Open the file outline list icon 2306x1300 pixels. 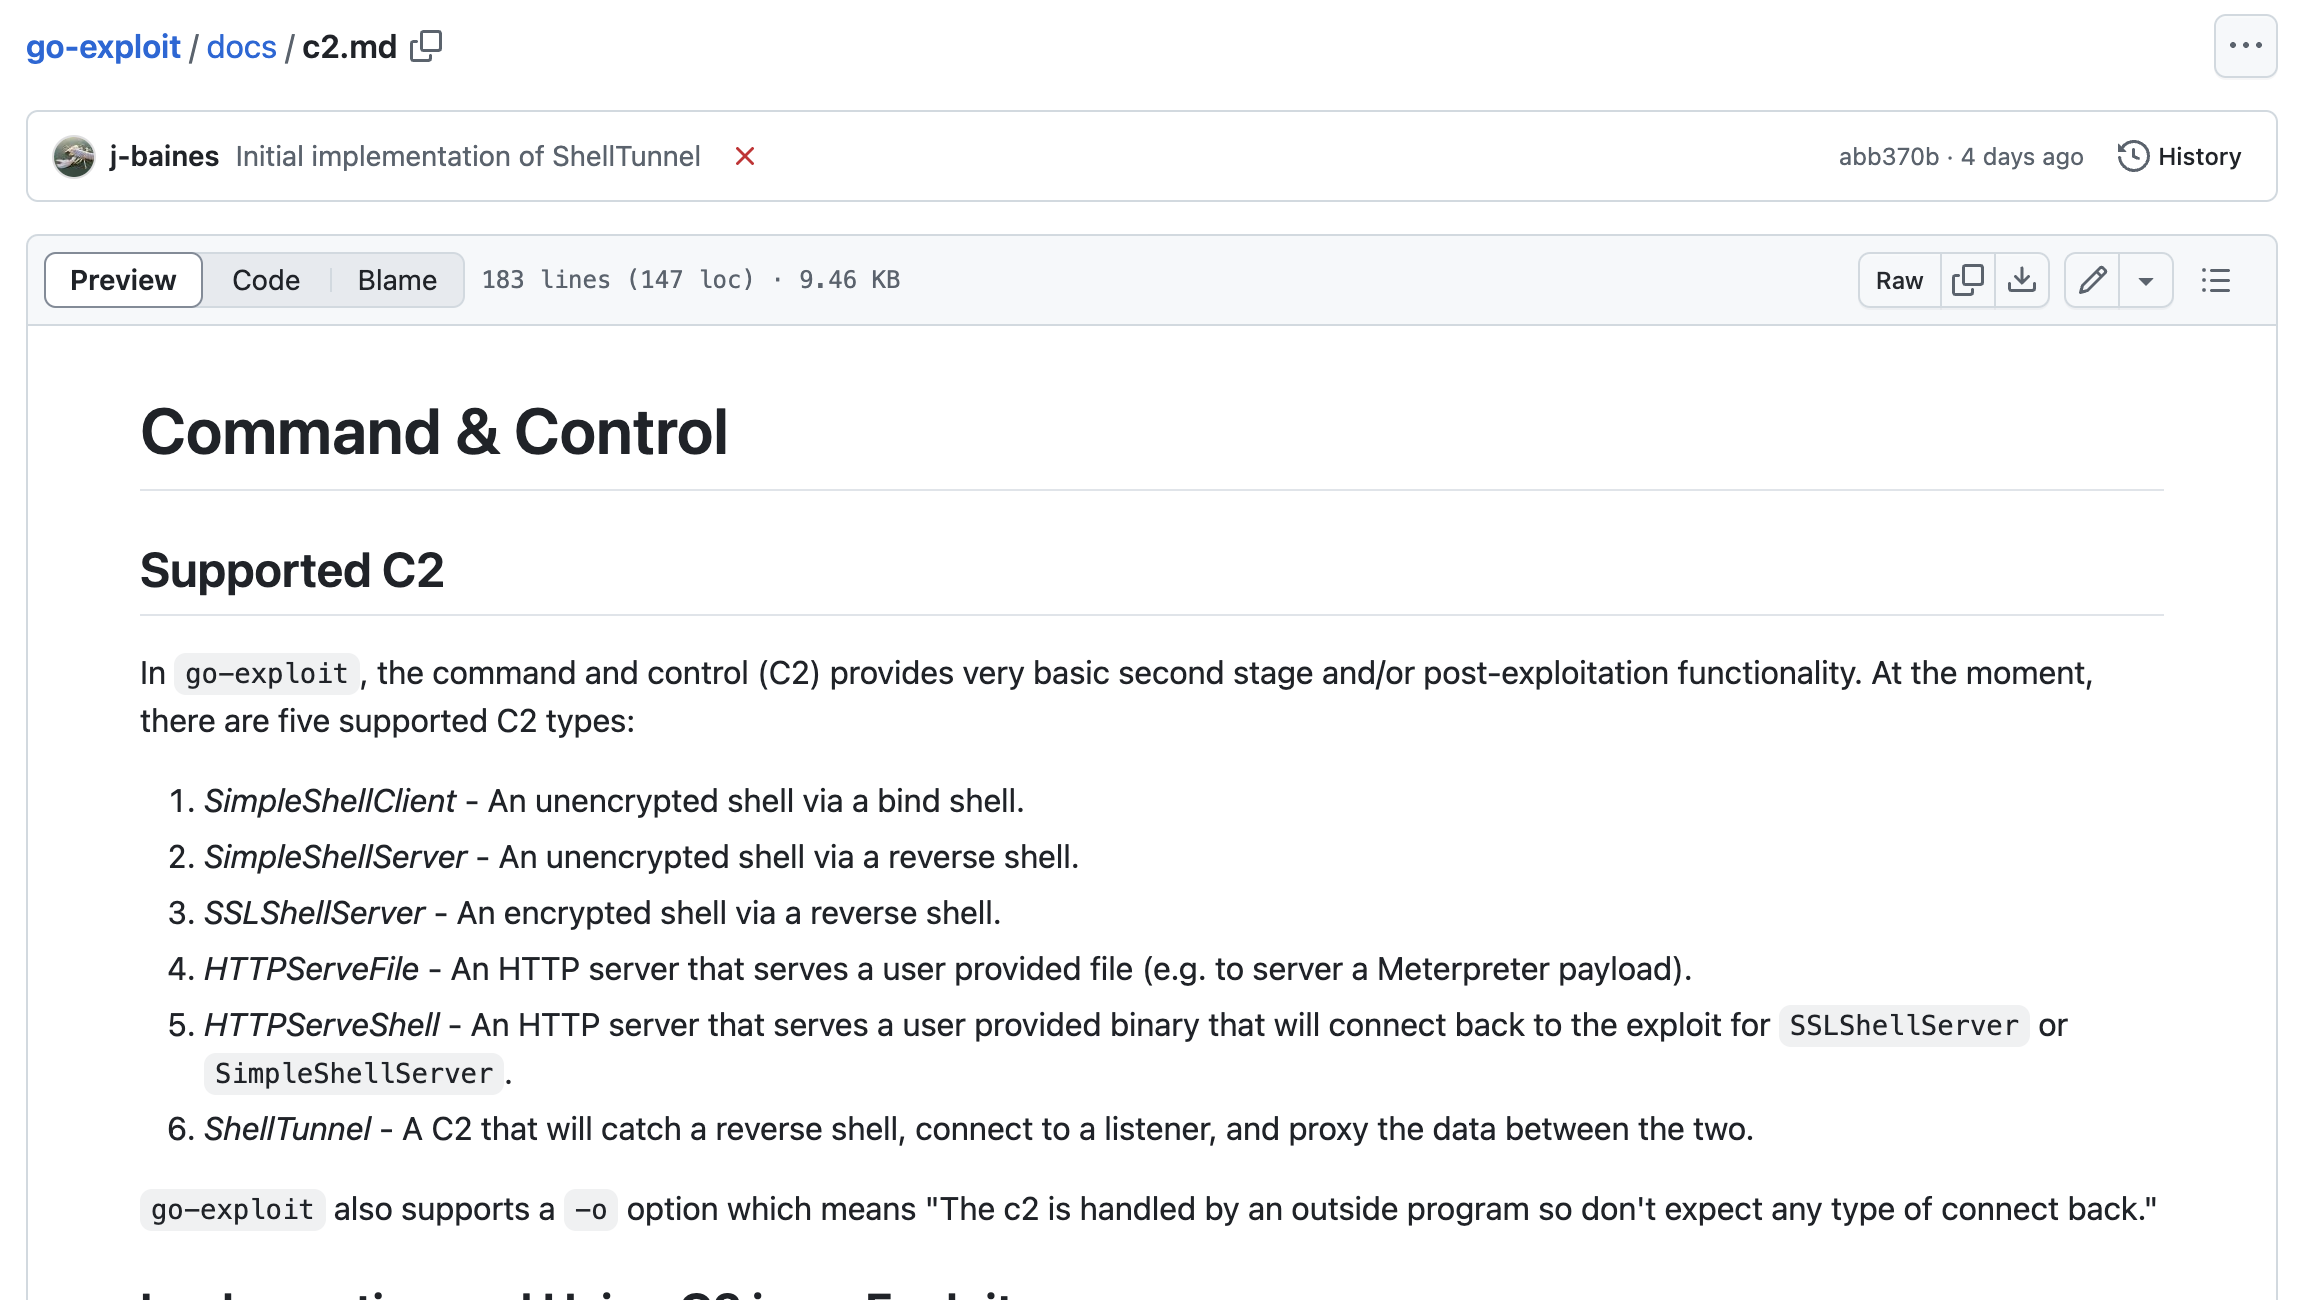point(2215,280)
